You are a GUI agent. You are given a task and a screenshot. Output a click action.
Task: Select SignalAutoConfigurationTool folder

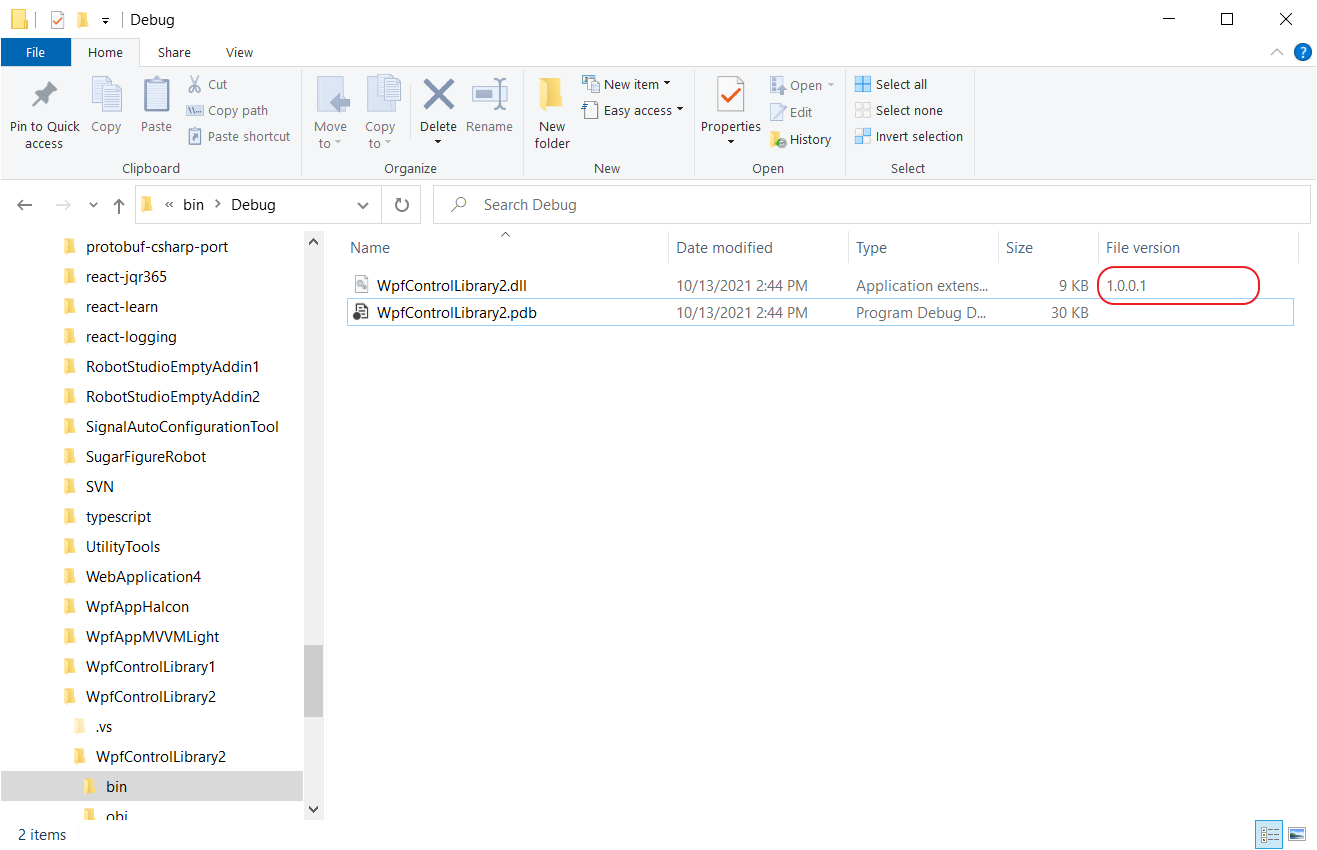182,427
